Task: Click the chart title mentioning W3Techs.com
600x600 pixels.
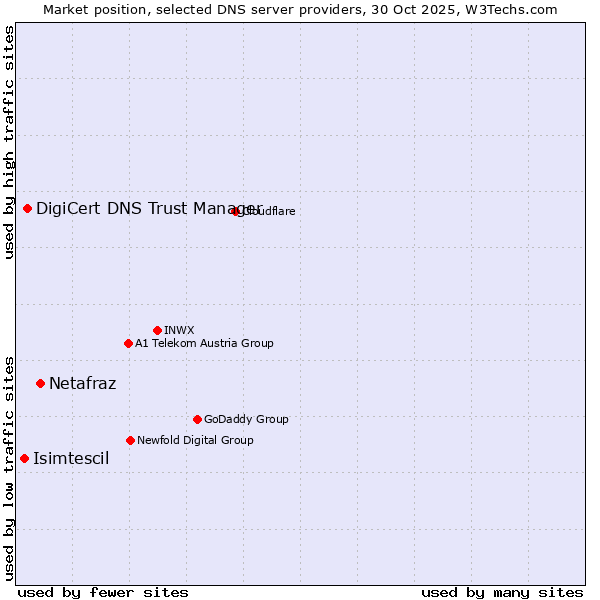Action: pos(300,9)
